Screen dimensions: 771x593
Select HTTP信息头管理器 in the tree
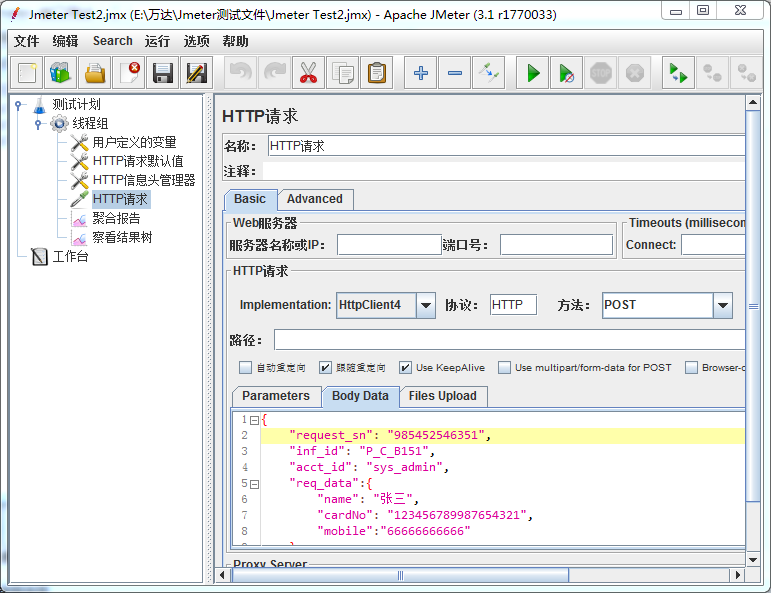click(x=144, y=180)
